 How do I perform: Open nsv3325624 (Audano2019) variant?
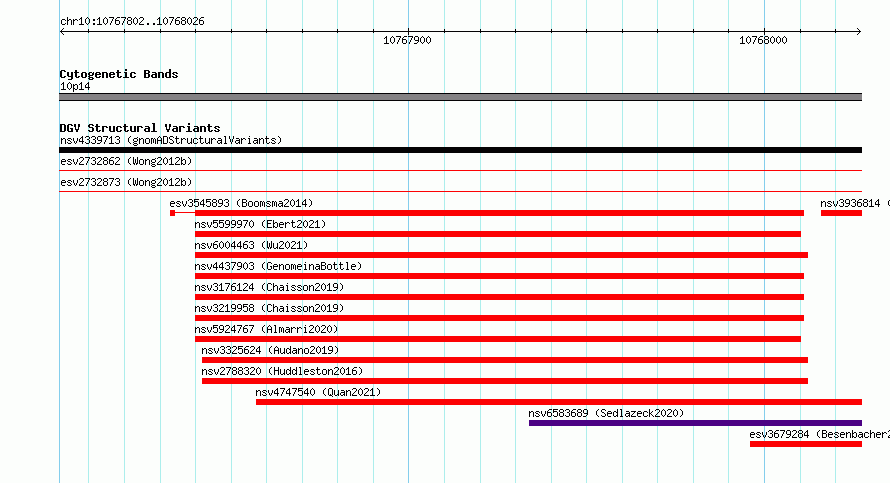click(x=270, y=350)
